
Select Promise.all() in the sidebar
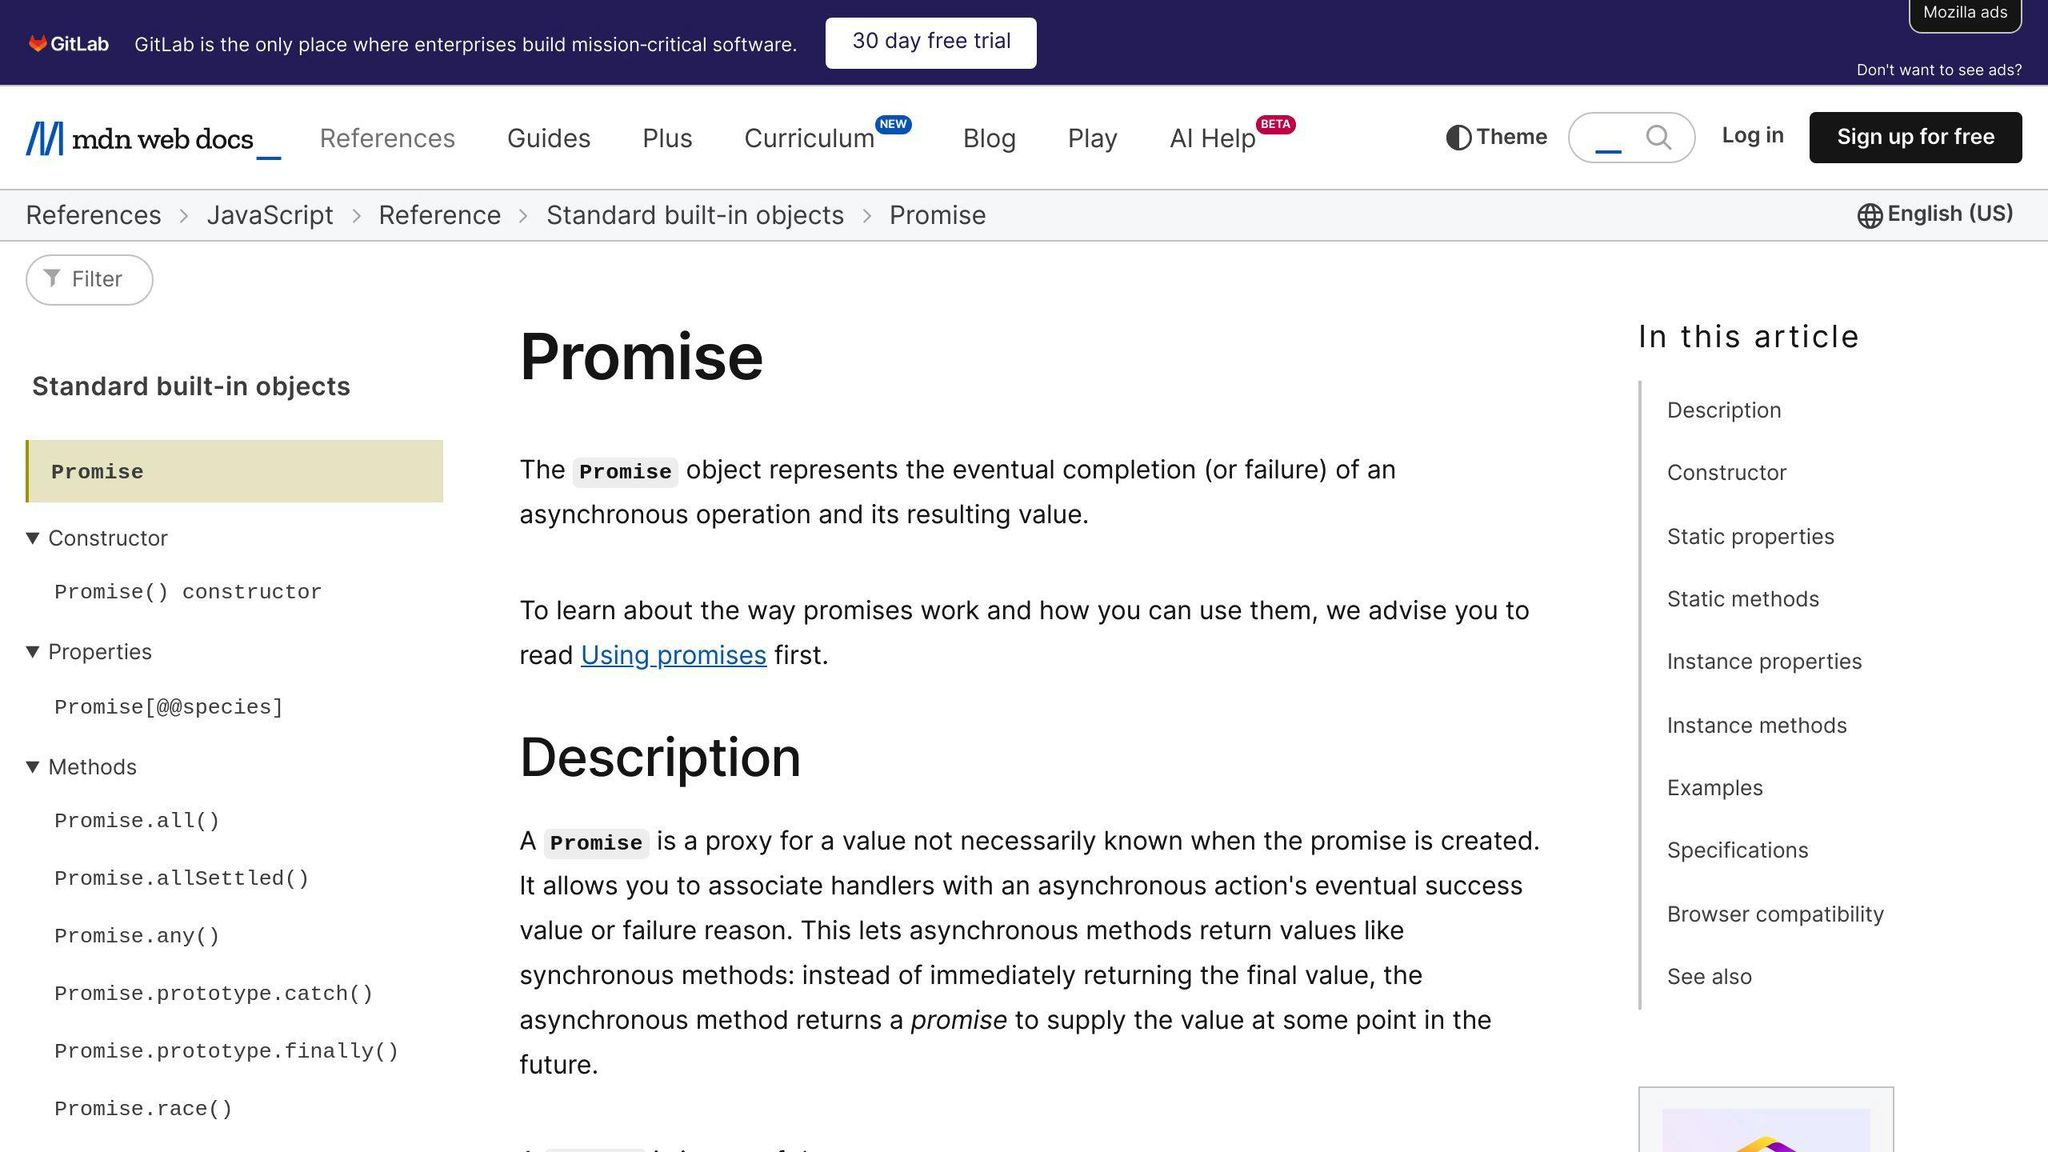click(x=136, y=820)
